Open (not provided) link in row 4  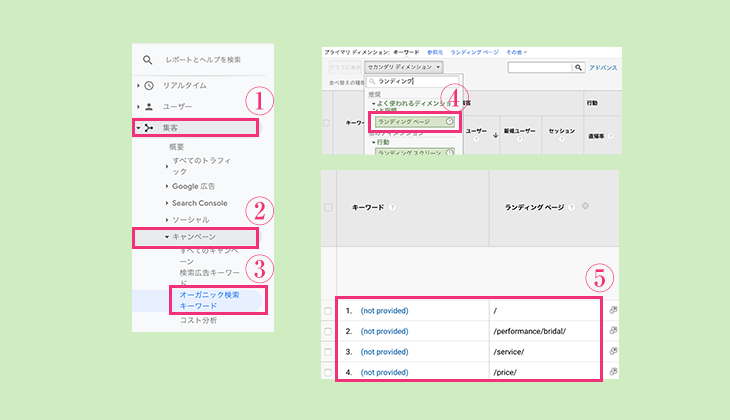385,372
